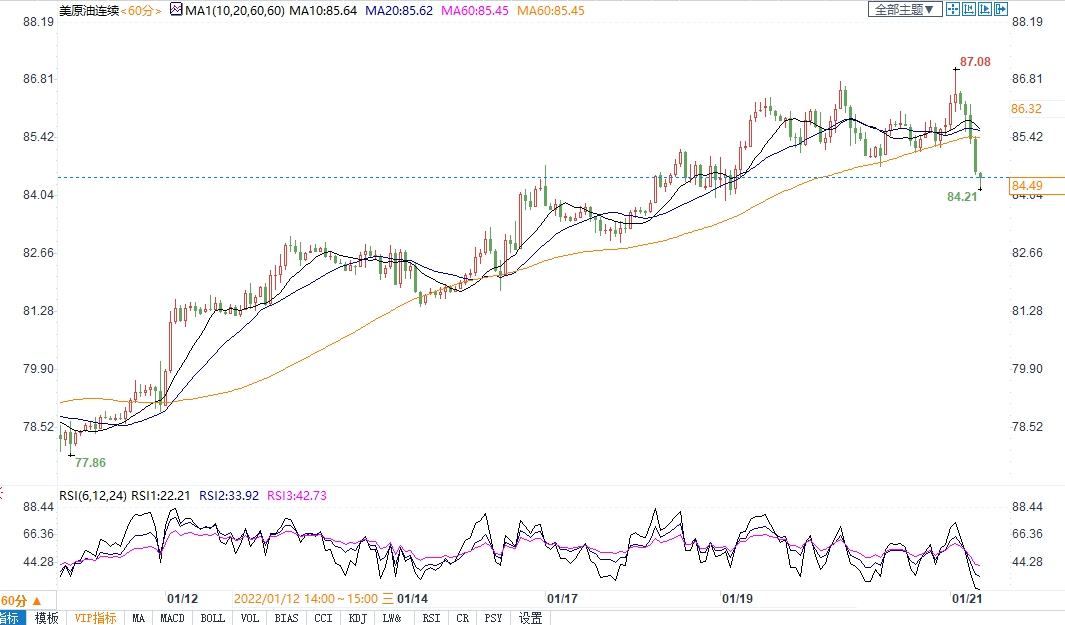Switch to the MACD indicator tab
Image resolution: width=1065 pixels, height=625 pixels.
(x=173, y=618)
